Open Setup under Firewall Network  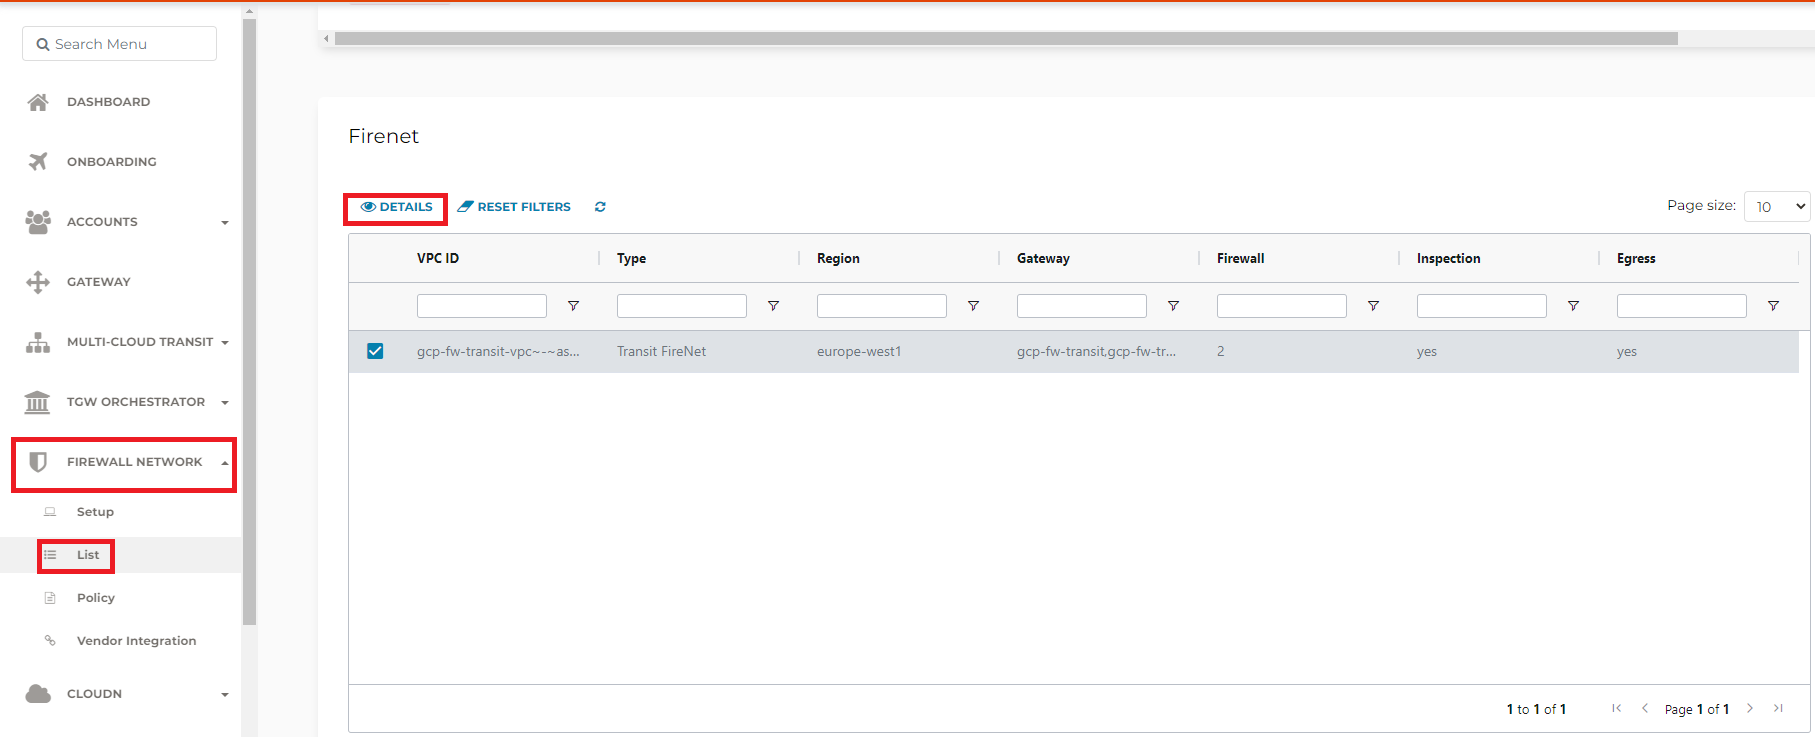coord(95,512)
